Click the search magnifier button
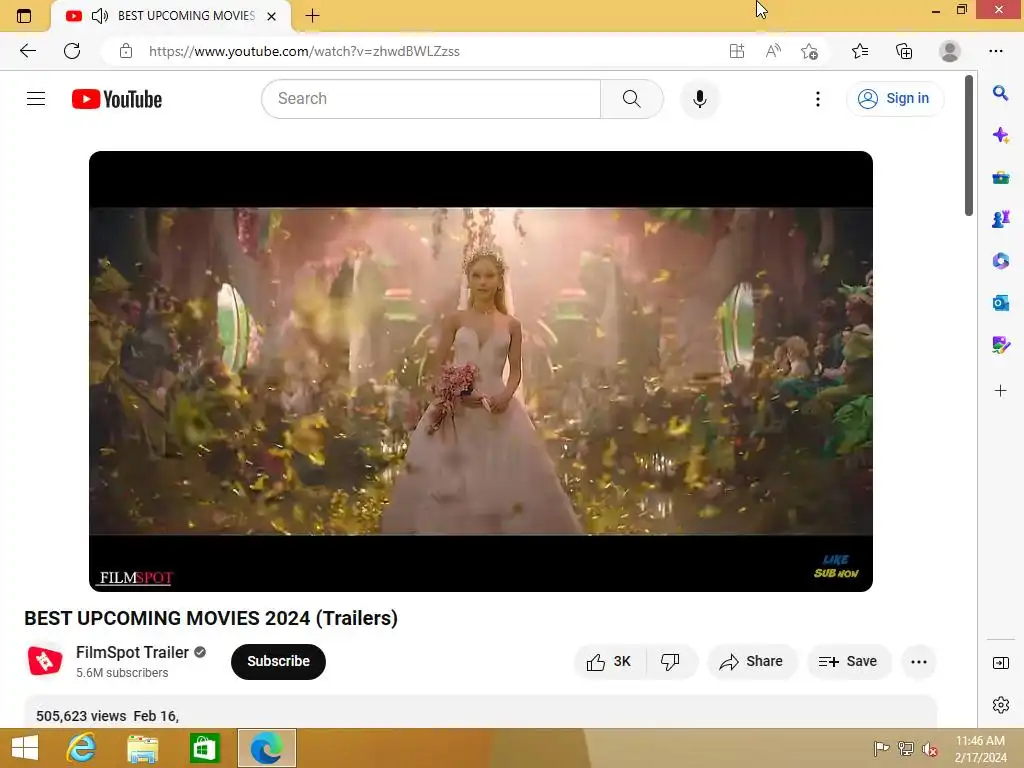The image size is (1024, 768). point(632,99)
